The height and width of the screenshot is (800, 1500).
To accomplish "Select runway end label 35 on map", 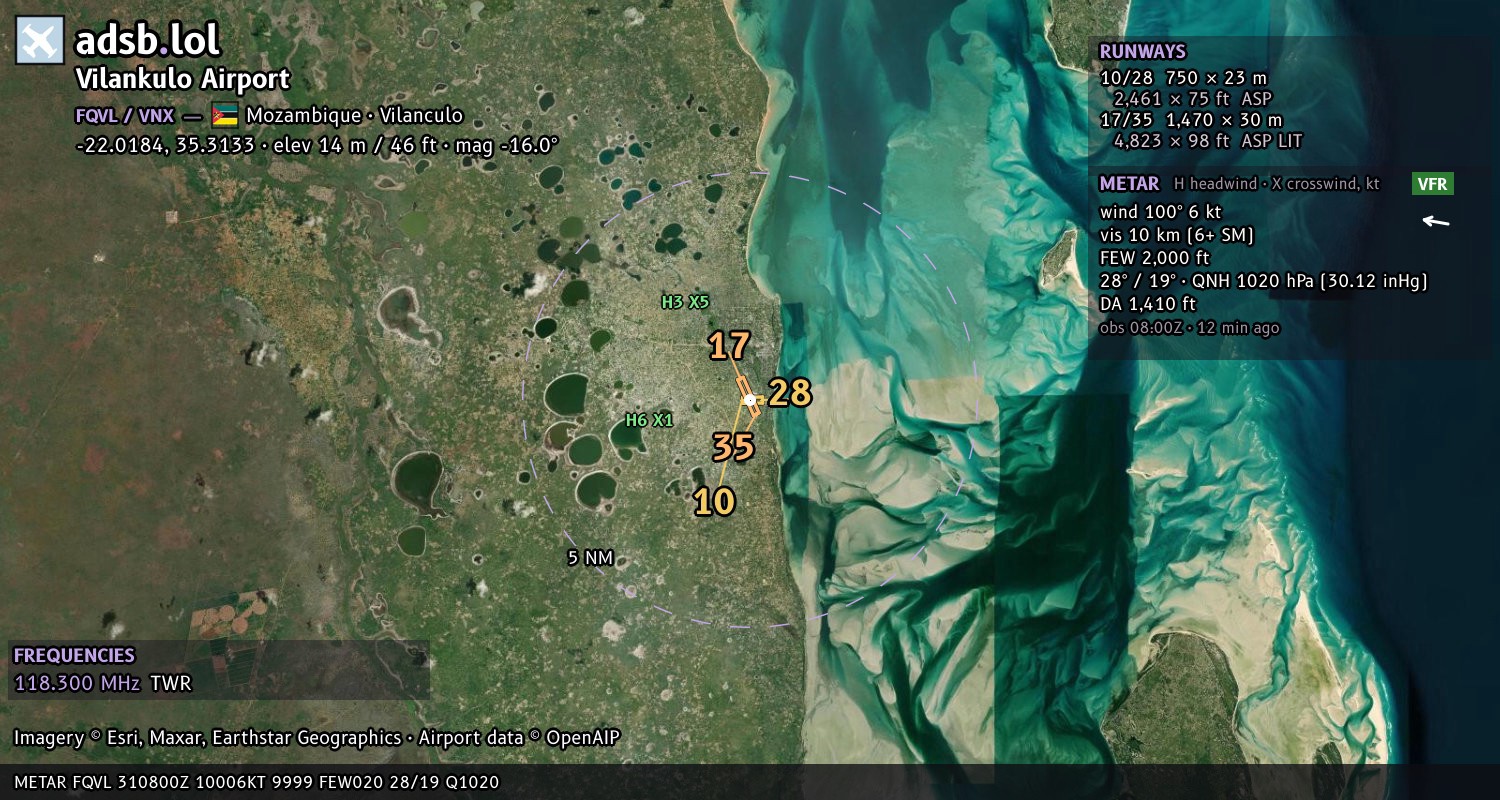I will point(733,447).
